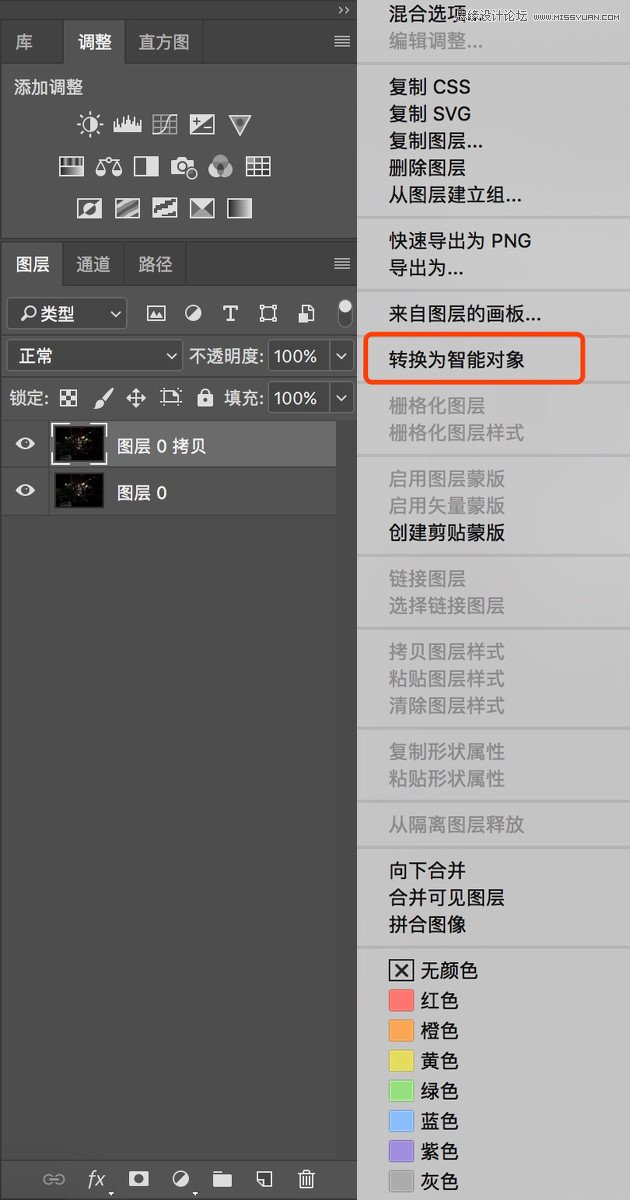Collapse the panels with double arrow
Screen dimensions: 630x1200
[344, 10]
